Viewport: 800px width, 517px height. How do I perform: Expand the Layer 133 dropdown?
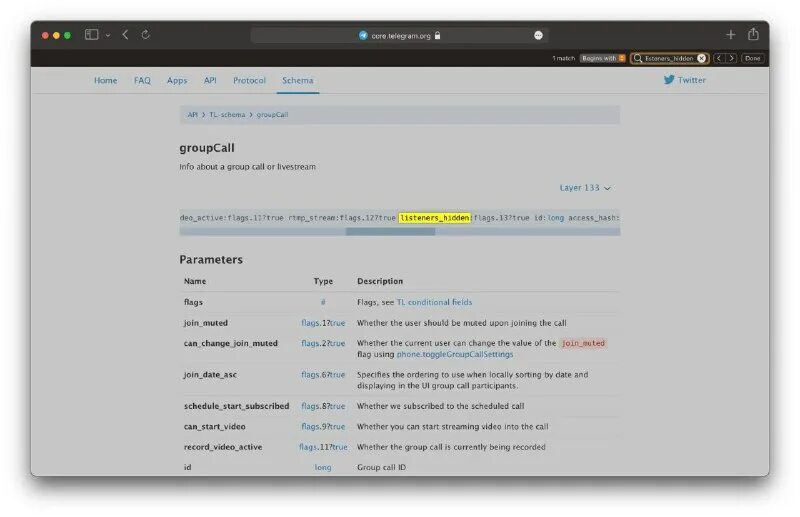coord(585,188)
